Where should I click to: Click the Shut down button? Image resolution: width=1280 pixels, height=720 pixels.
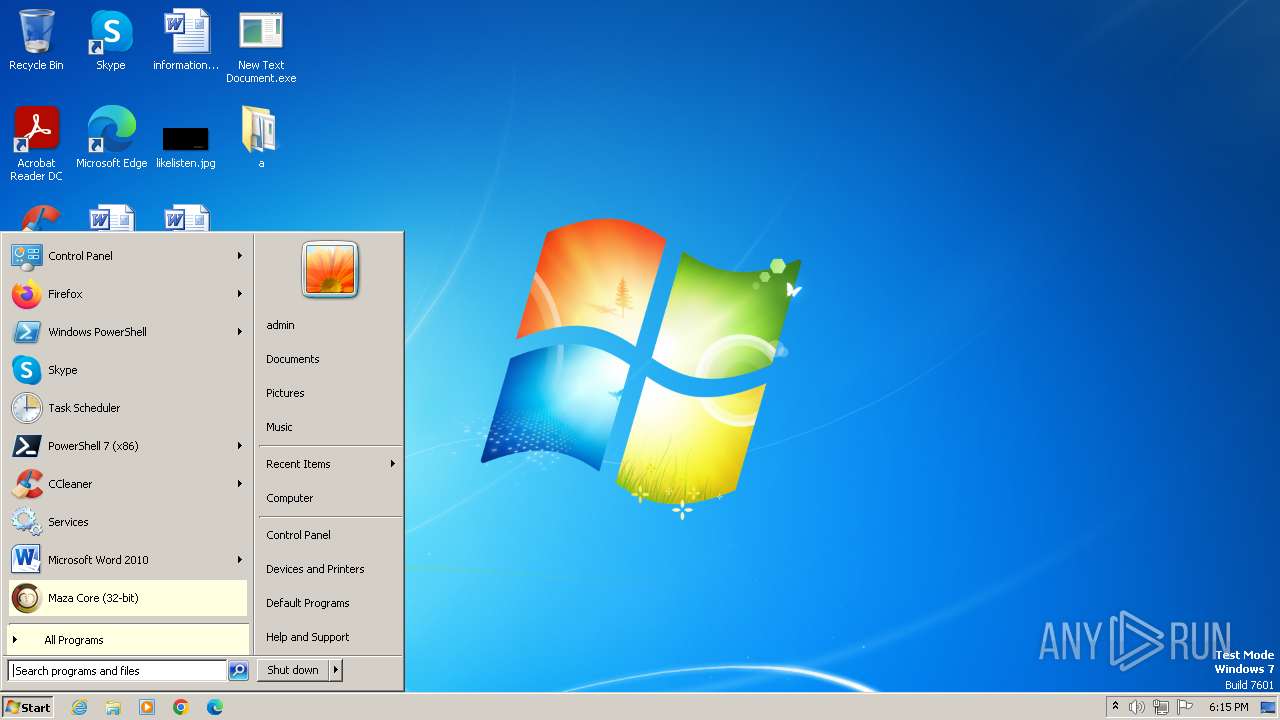coord(293,670)
